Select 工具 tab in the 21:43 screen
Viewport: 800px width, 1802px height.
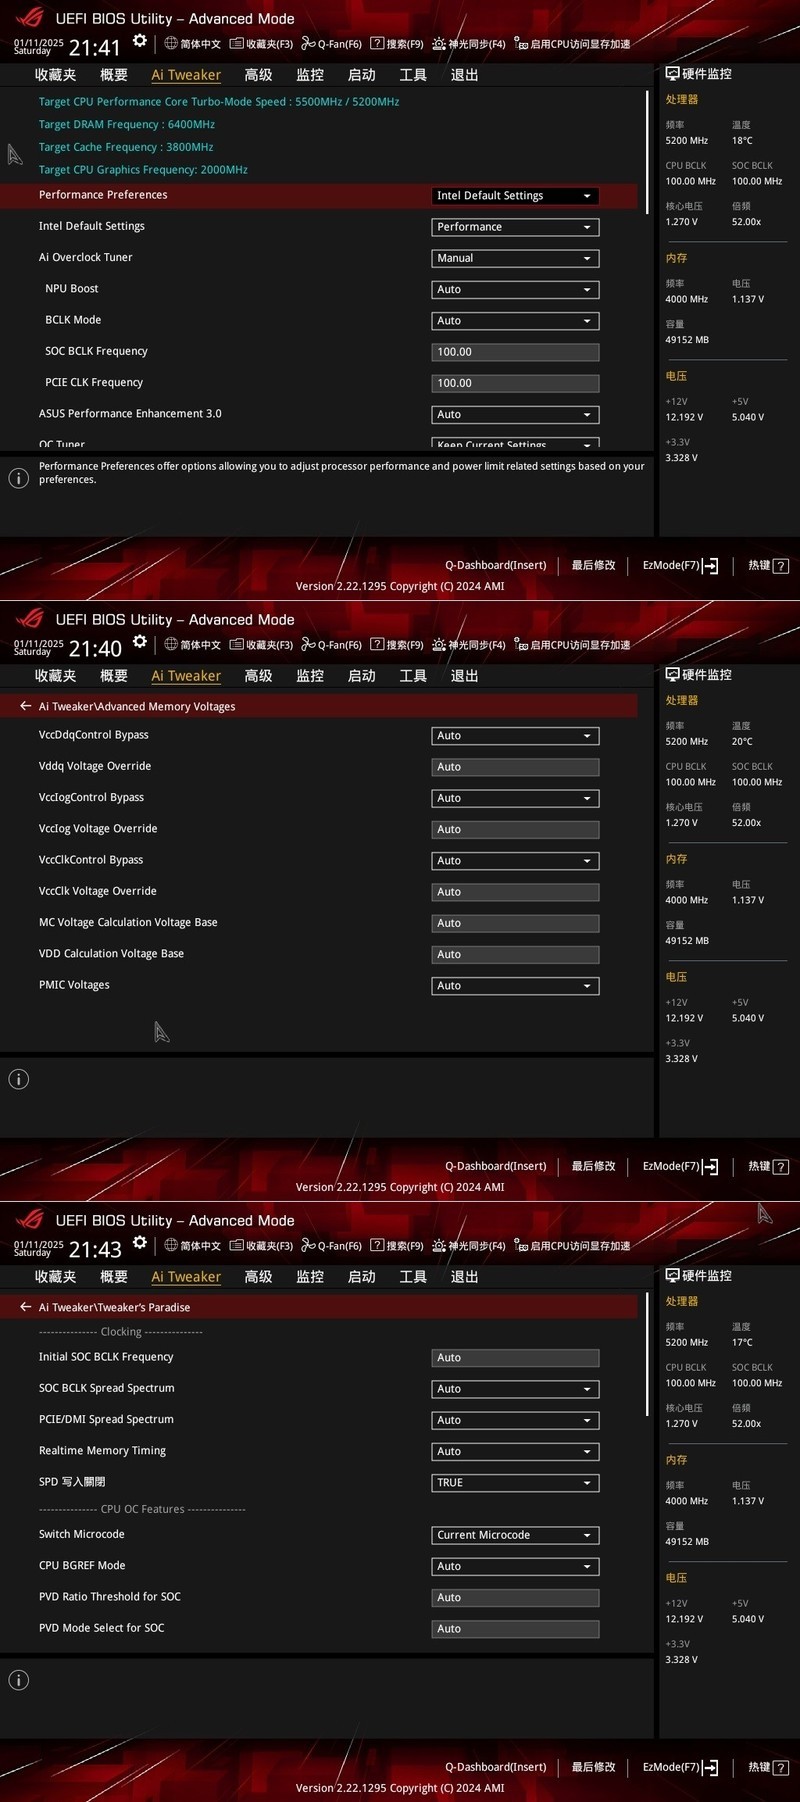pyautogui.click(x=413, y=1277)
